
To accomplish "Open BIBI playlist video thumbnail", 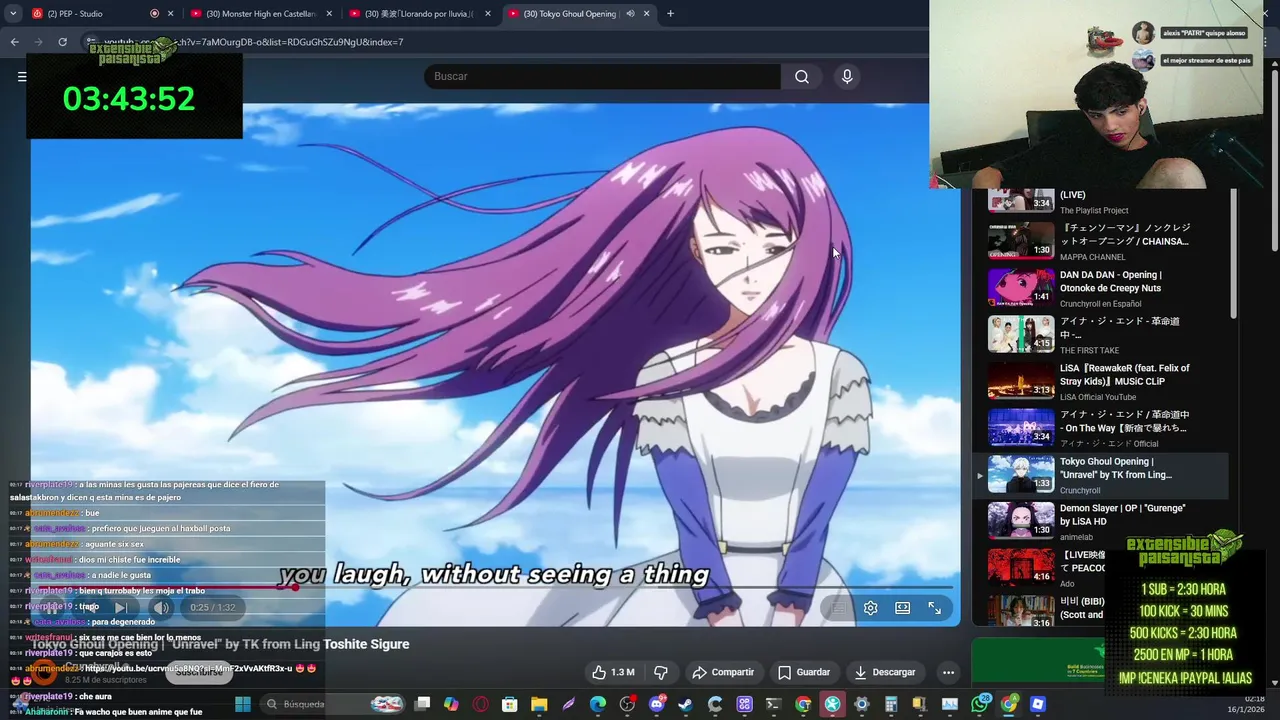I will 1021,610.
